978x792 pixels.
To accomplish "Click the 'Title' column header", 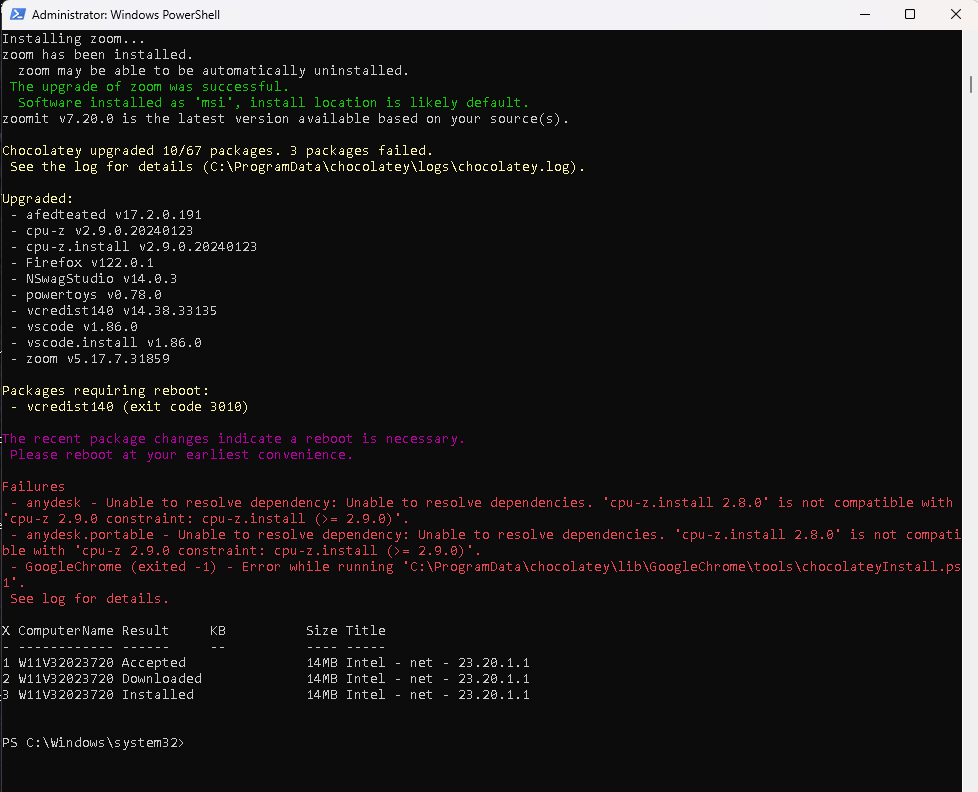I will point(366,630).
